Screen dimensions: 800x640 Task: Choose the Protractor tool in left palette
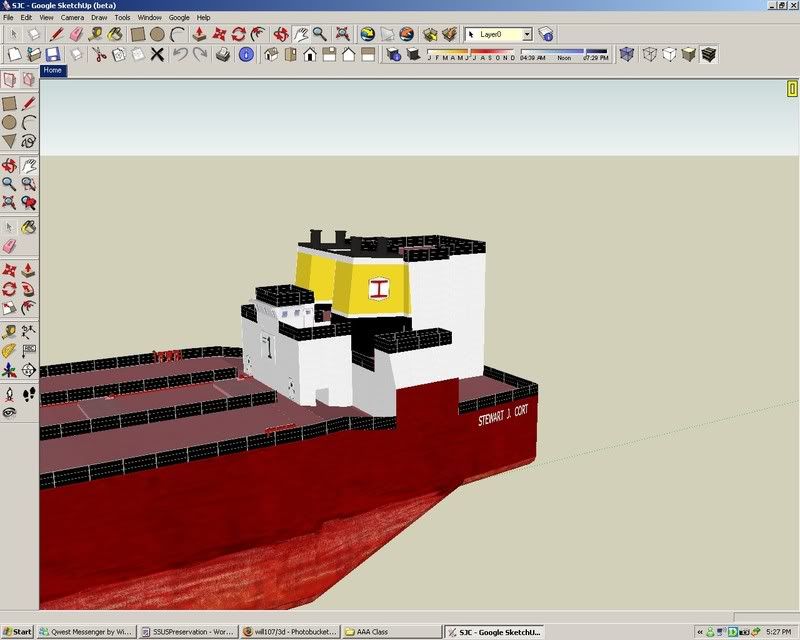[x=9, y=351]
